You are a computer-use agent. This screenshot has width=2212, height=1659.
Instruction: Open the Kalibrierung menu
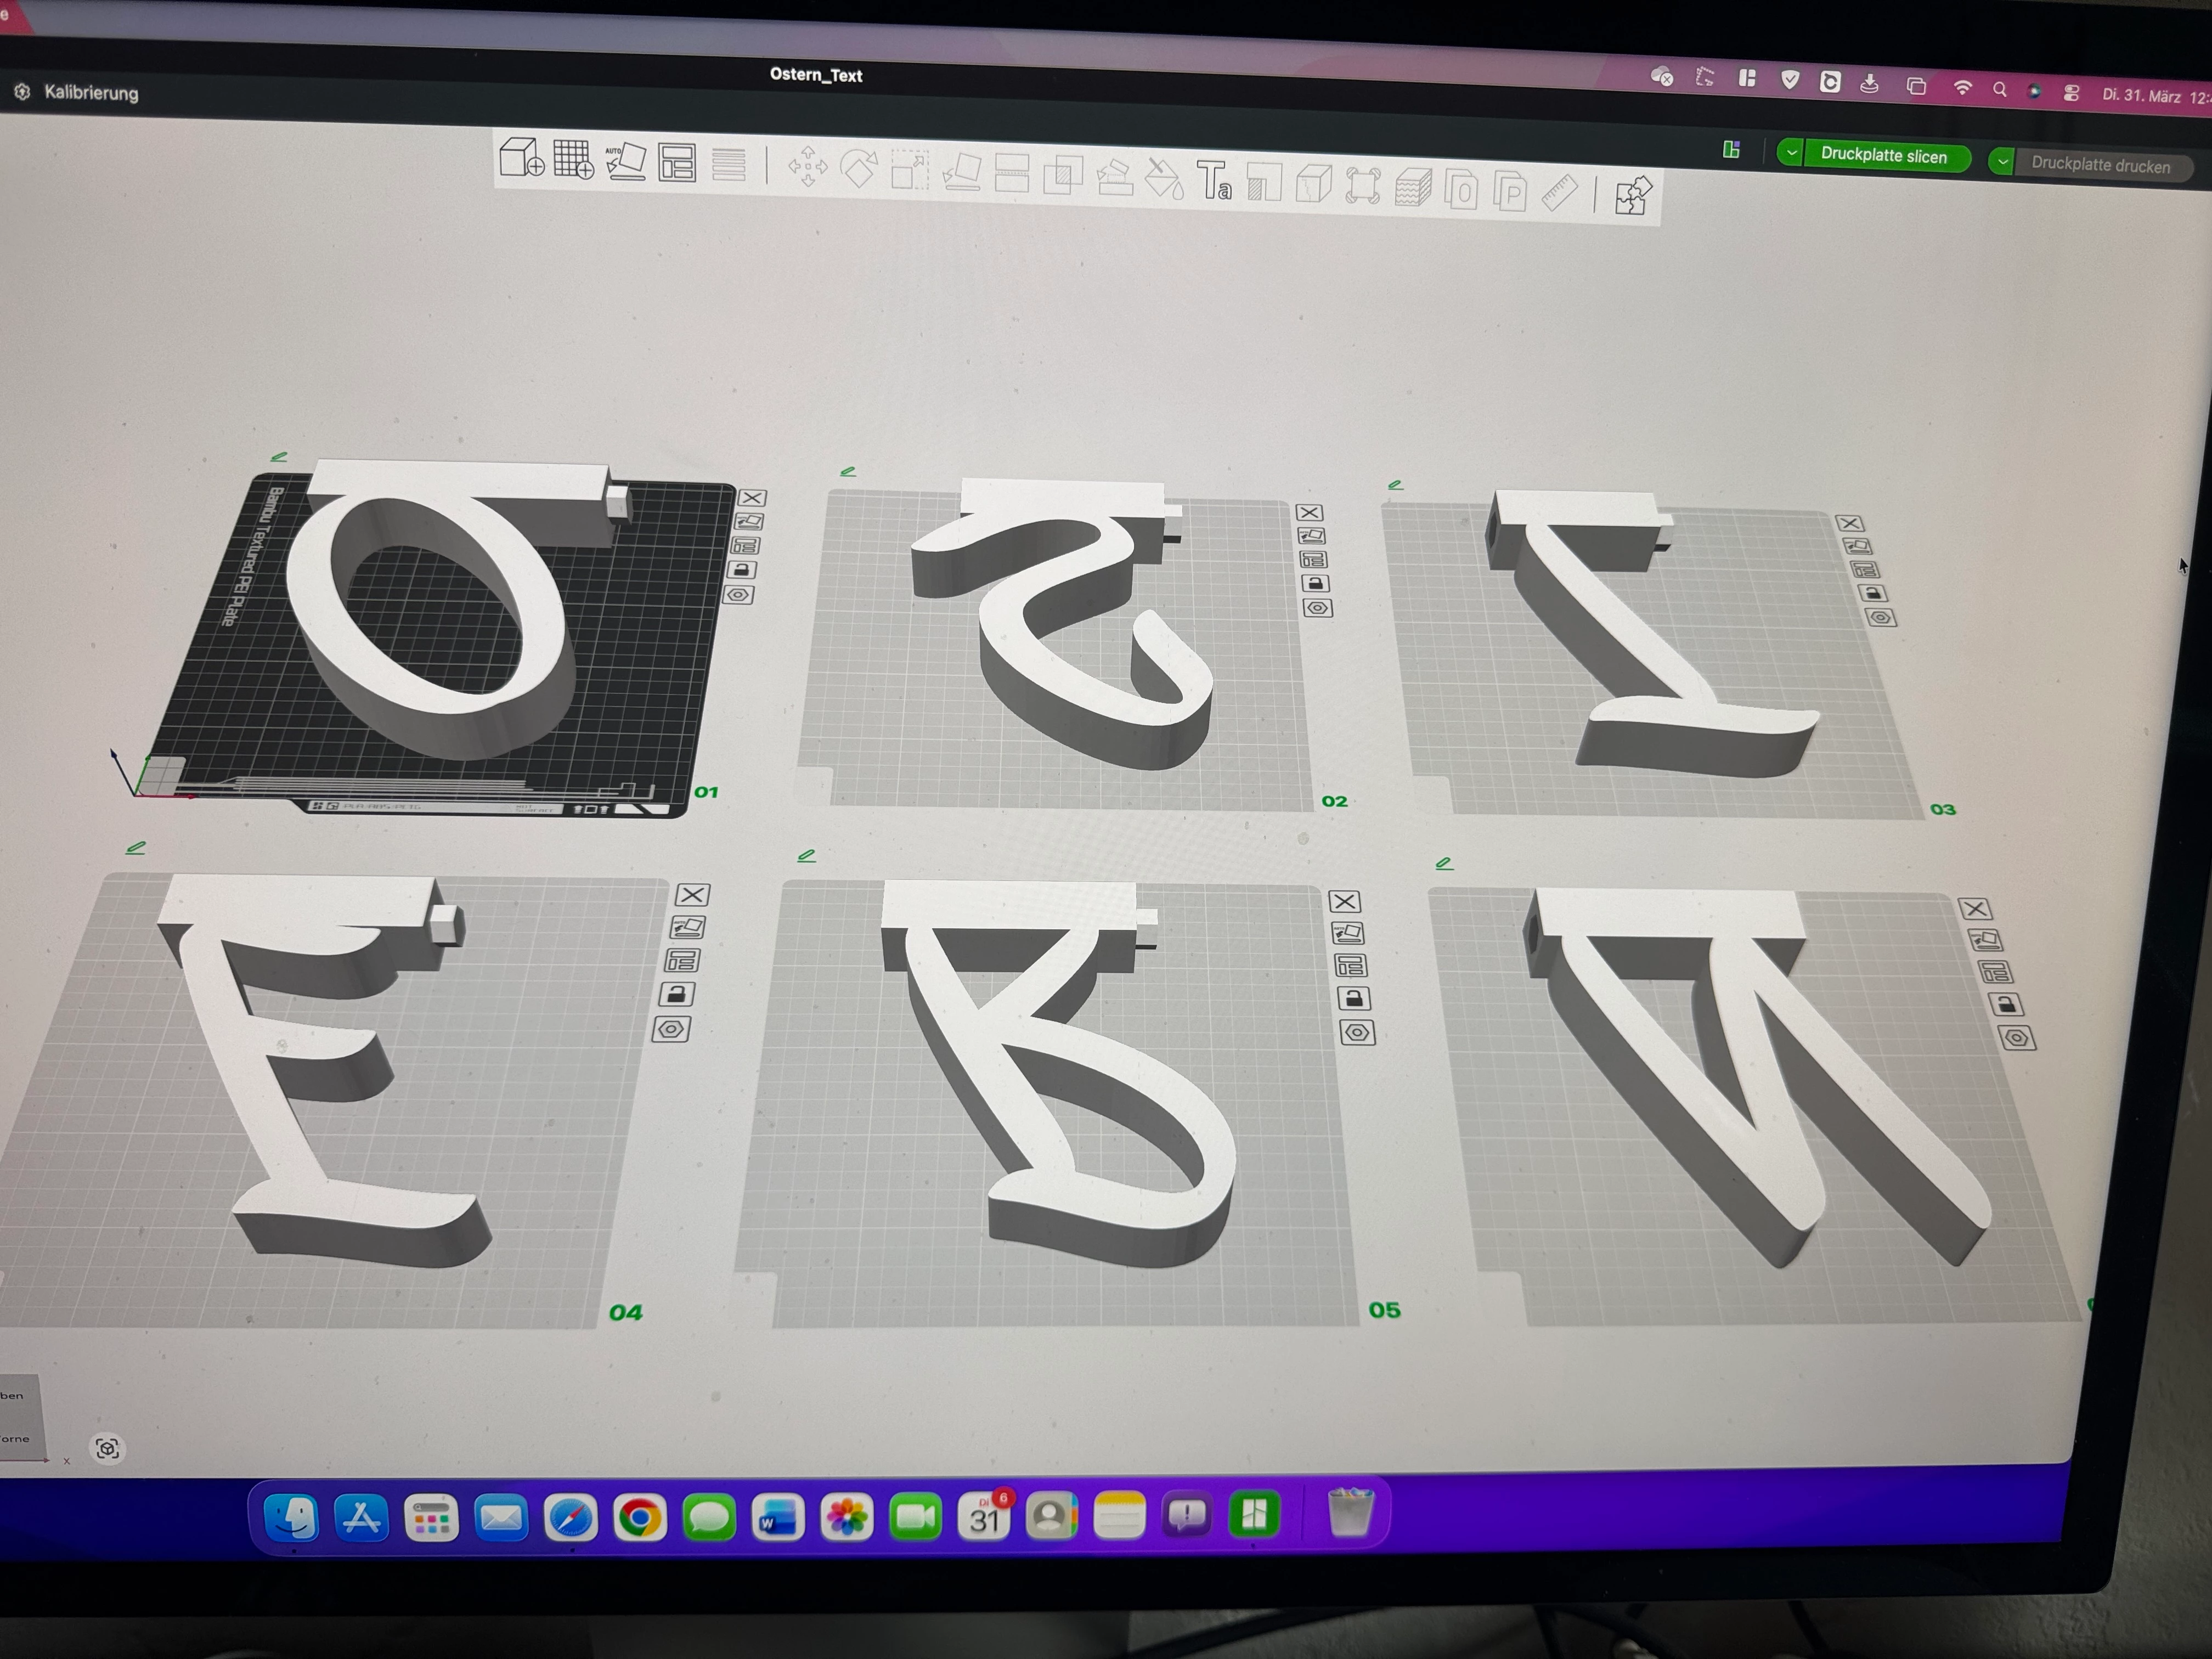[x=90, y=93]
